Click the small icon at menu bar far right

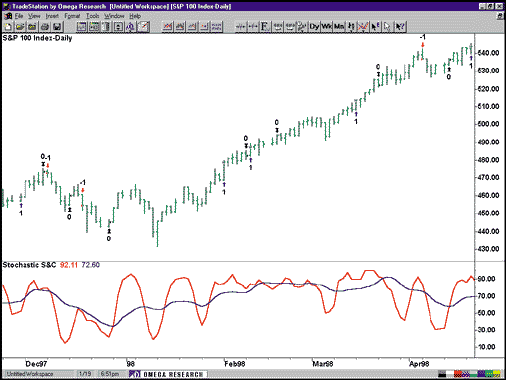click(x=500, y=16)
